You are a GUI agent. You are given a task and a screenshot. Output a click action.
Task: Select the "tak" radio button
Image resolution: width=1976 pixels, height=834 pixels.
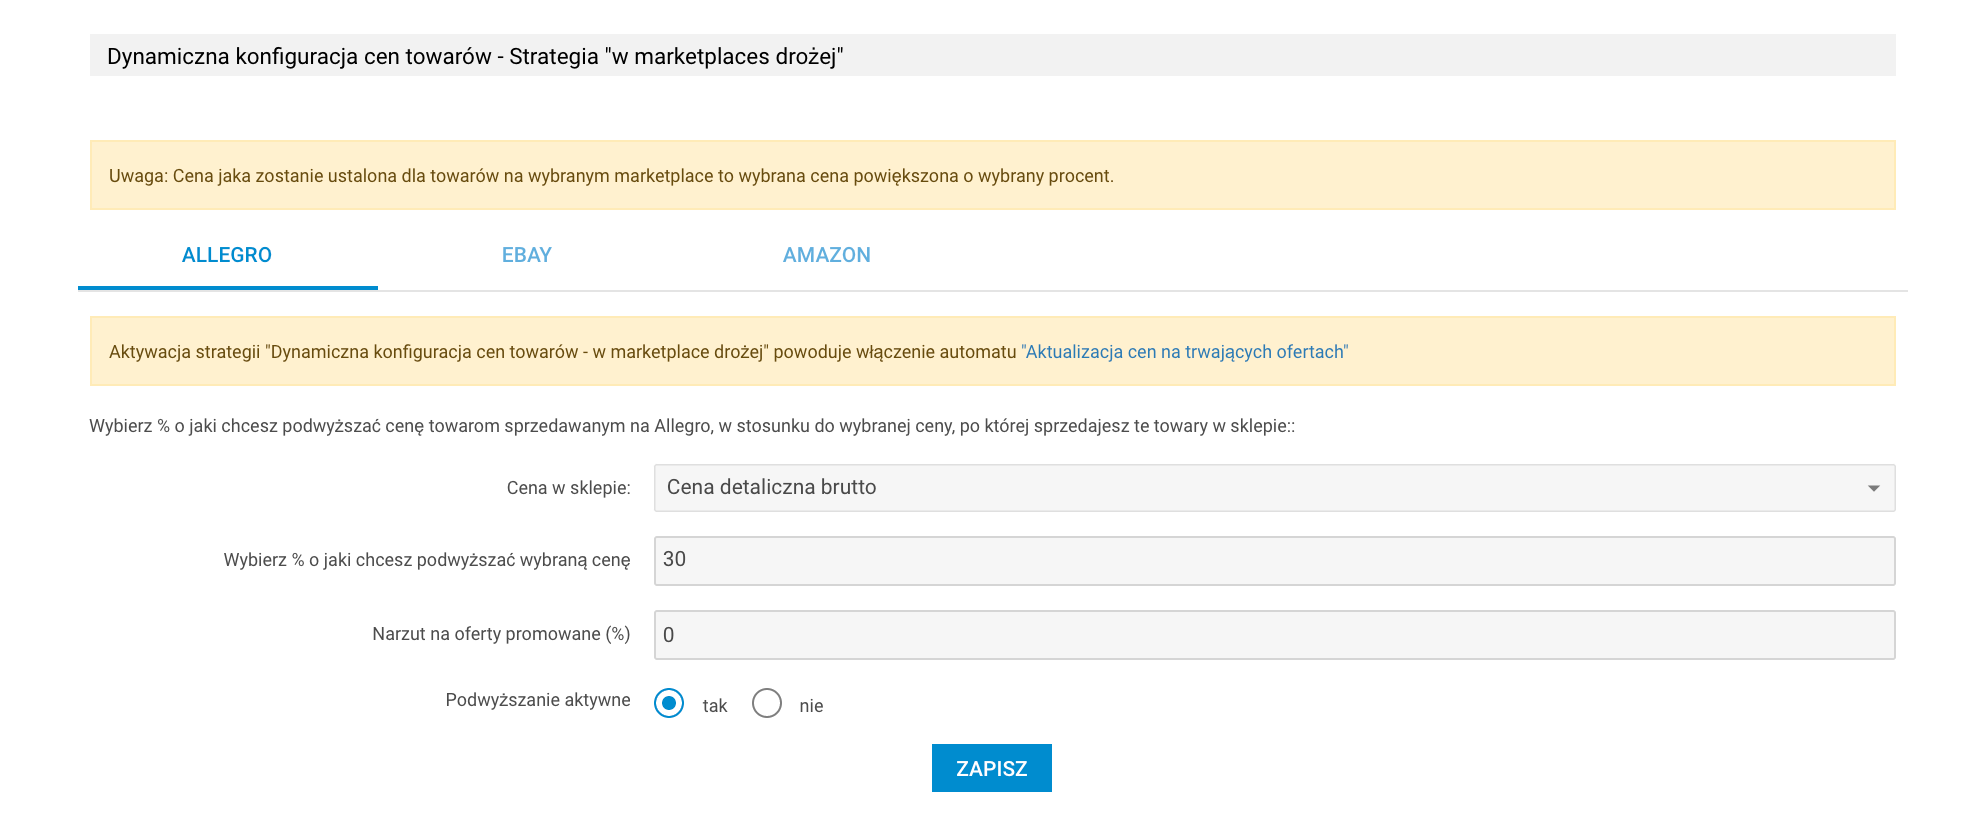pyautogui.click(x=669, y=703)
